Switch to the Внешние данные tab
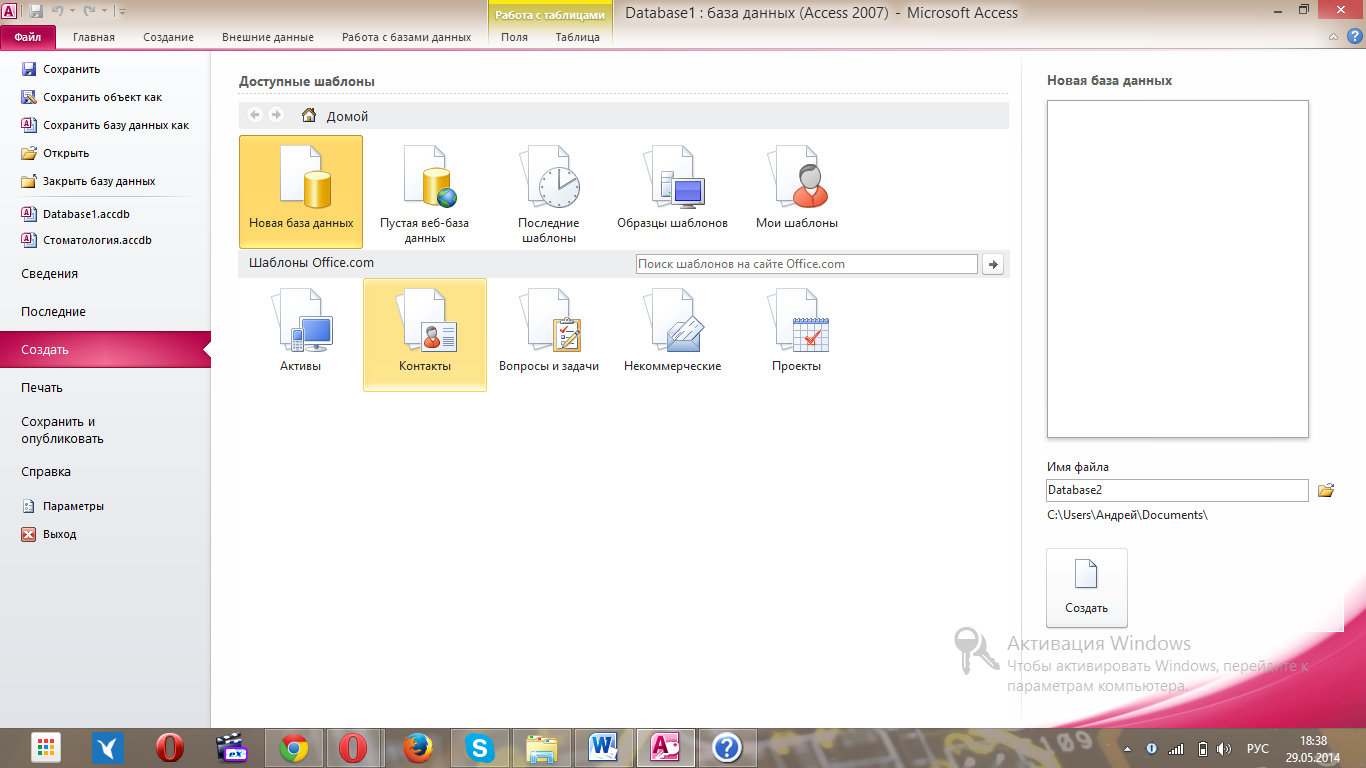Viewport: 1366px width, 768px height. 268,37
